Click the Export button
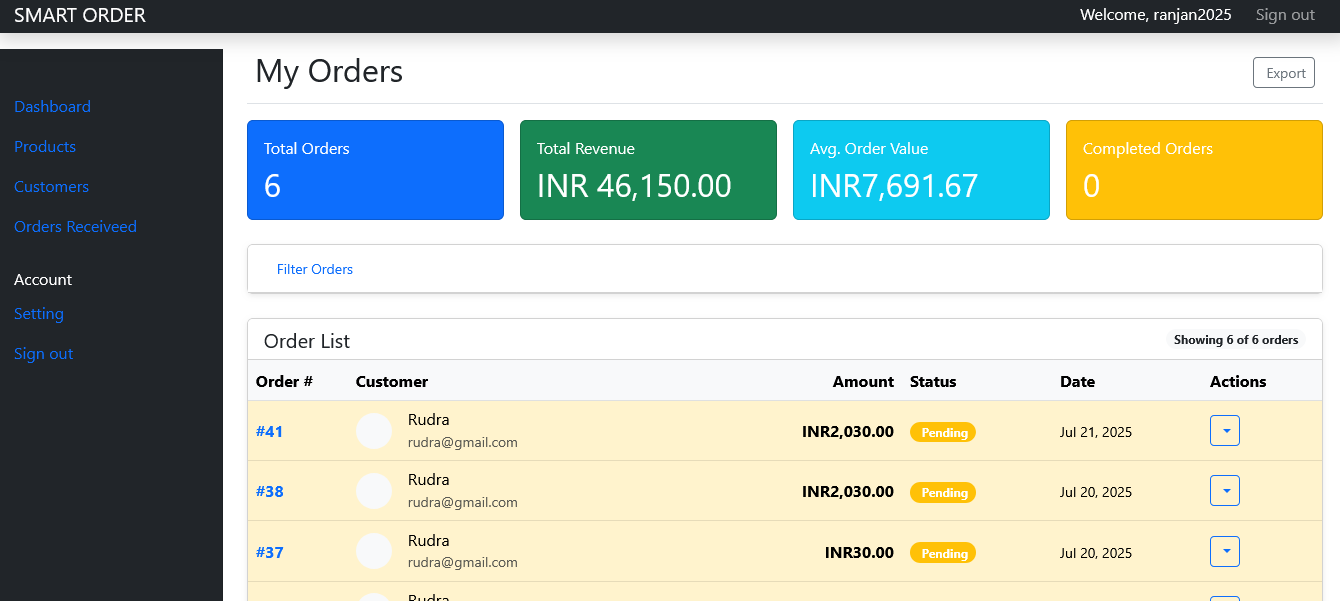 click(x=1283, y=72)
